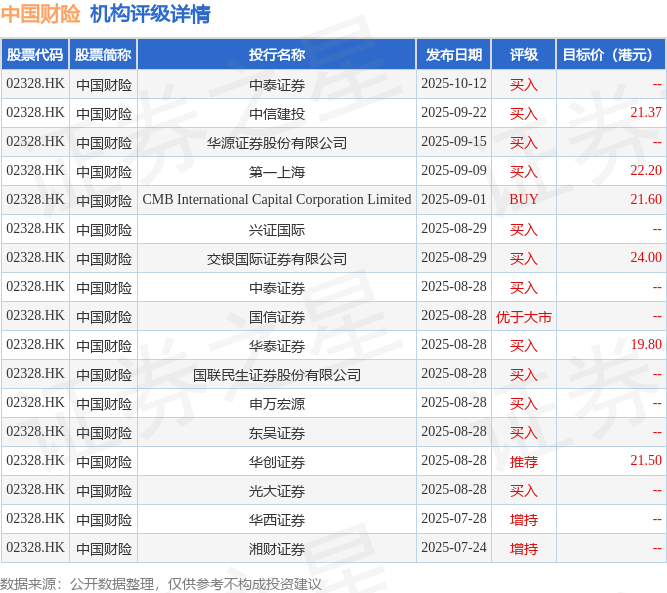
Task: Select the 华源证券股份有限公司 cell
Action: (276, 143)
